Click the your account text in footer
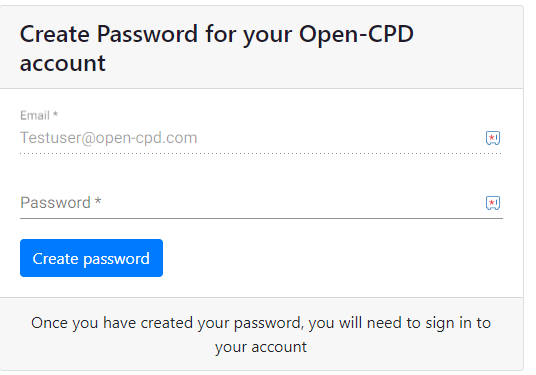 tap(261, 347)
